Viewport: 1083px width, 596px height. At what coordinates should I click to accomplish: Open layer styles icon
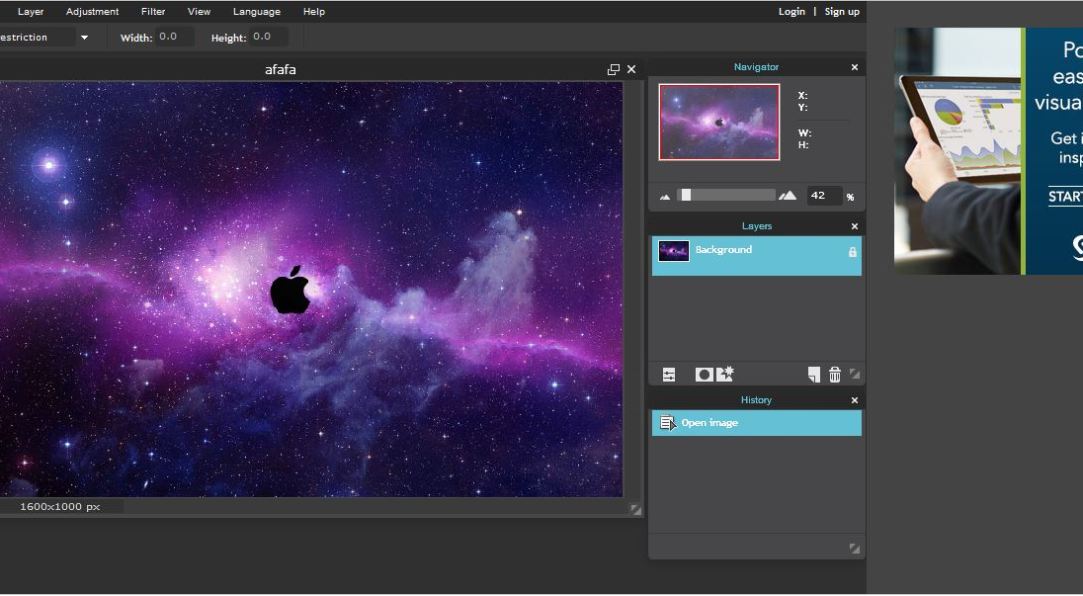coord(725,374)
